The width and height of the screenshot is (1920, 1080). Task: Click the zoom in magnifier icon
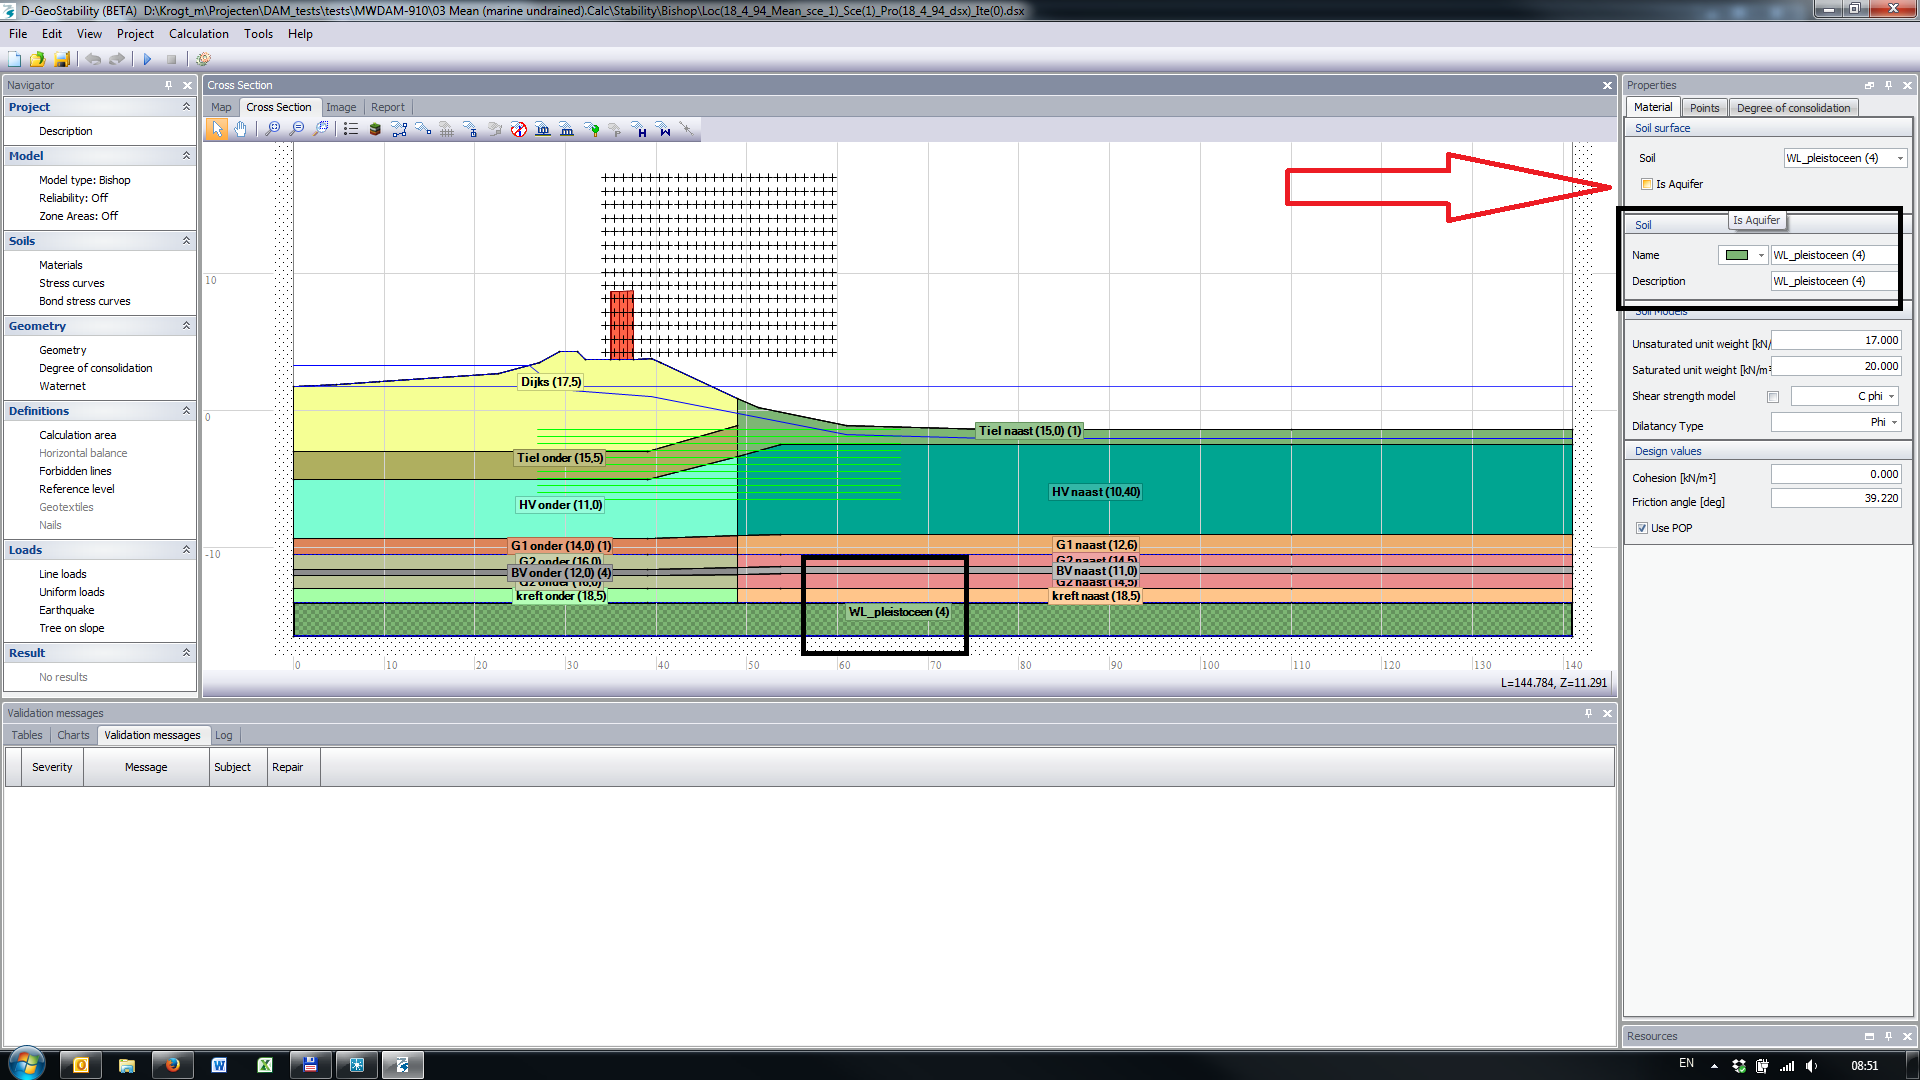[x=272, y=130]
